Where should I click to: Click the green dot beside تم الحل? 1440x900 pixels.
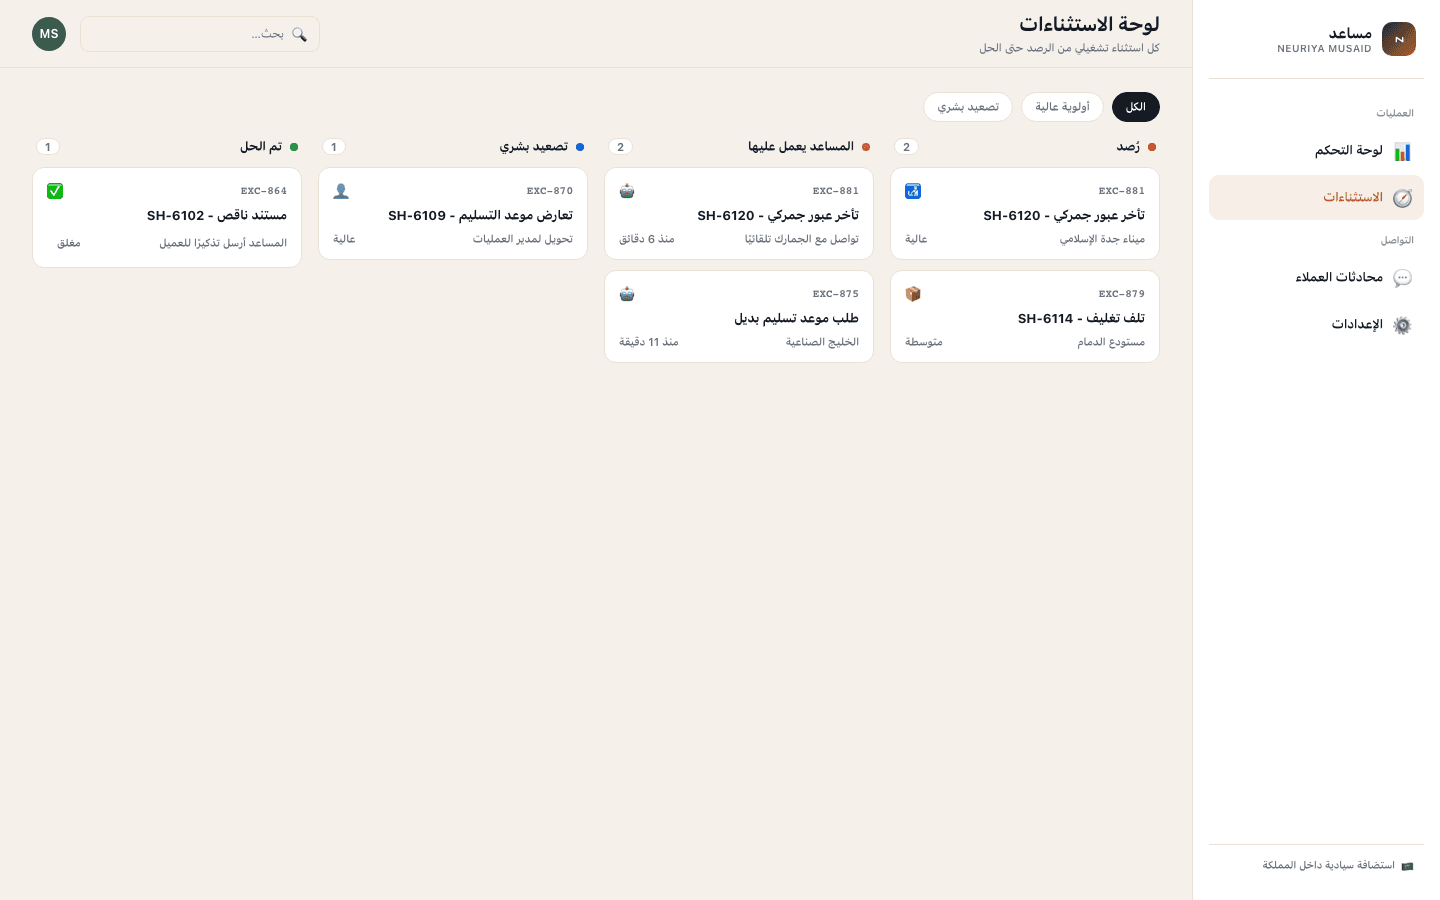tap(294, 147)
